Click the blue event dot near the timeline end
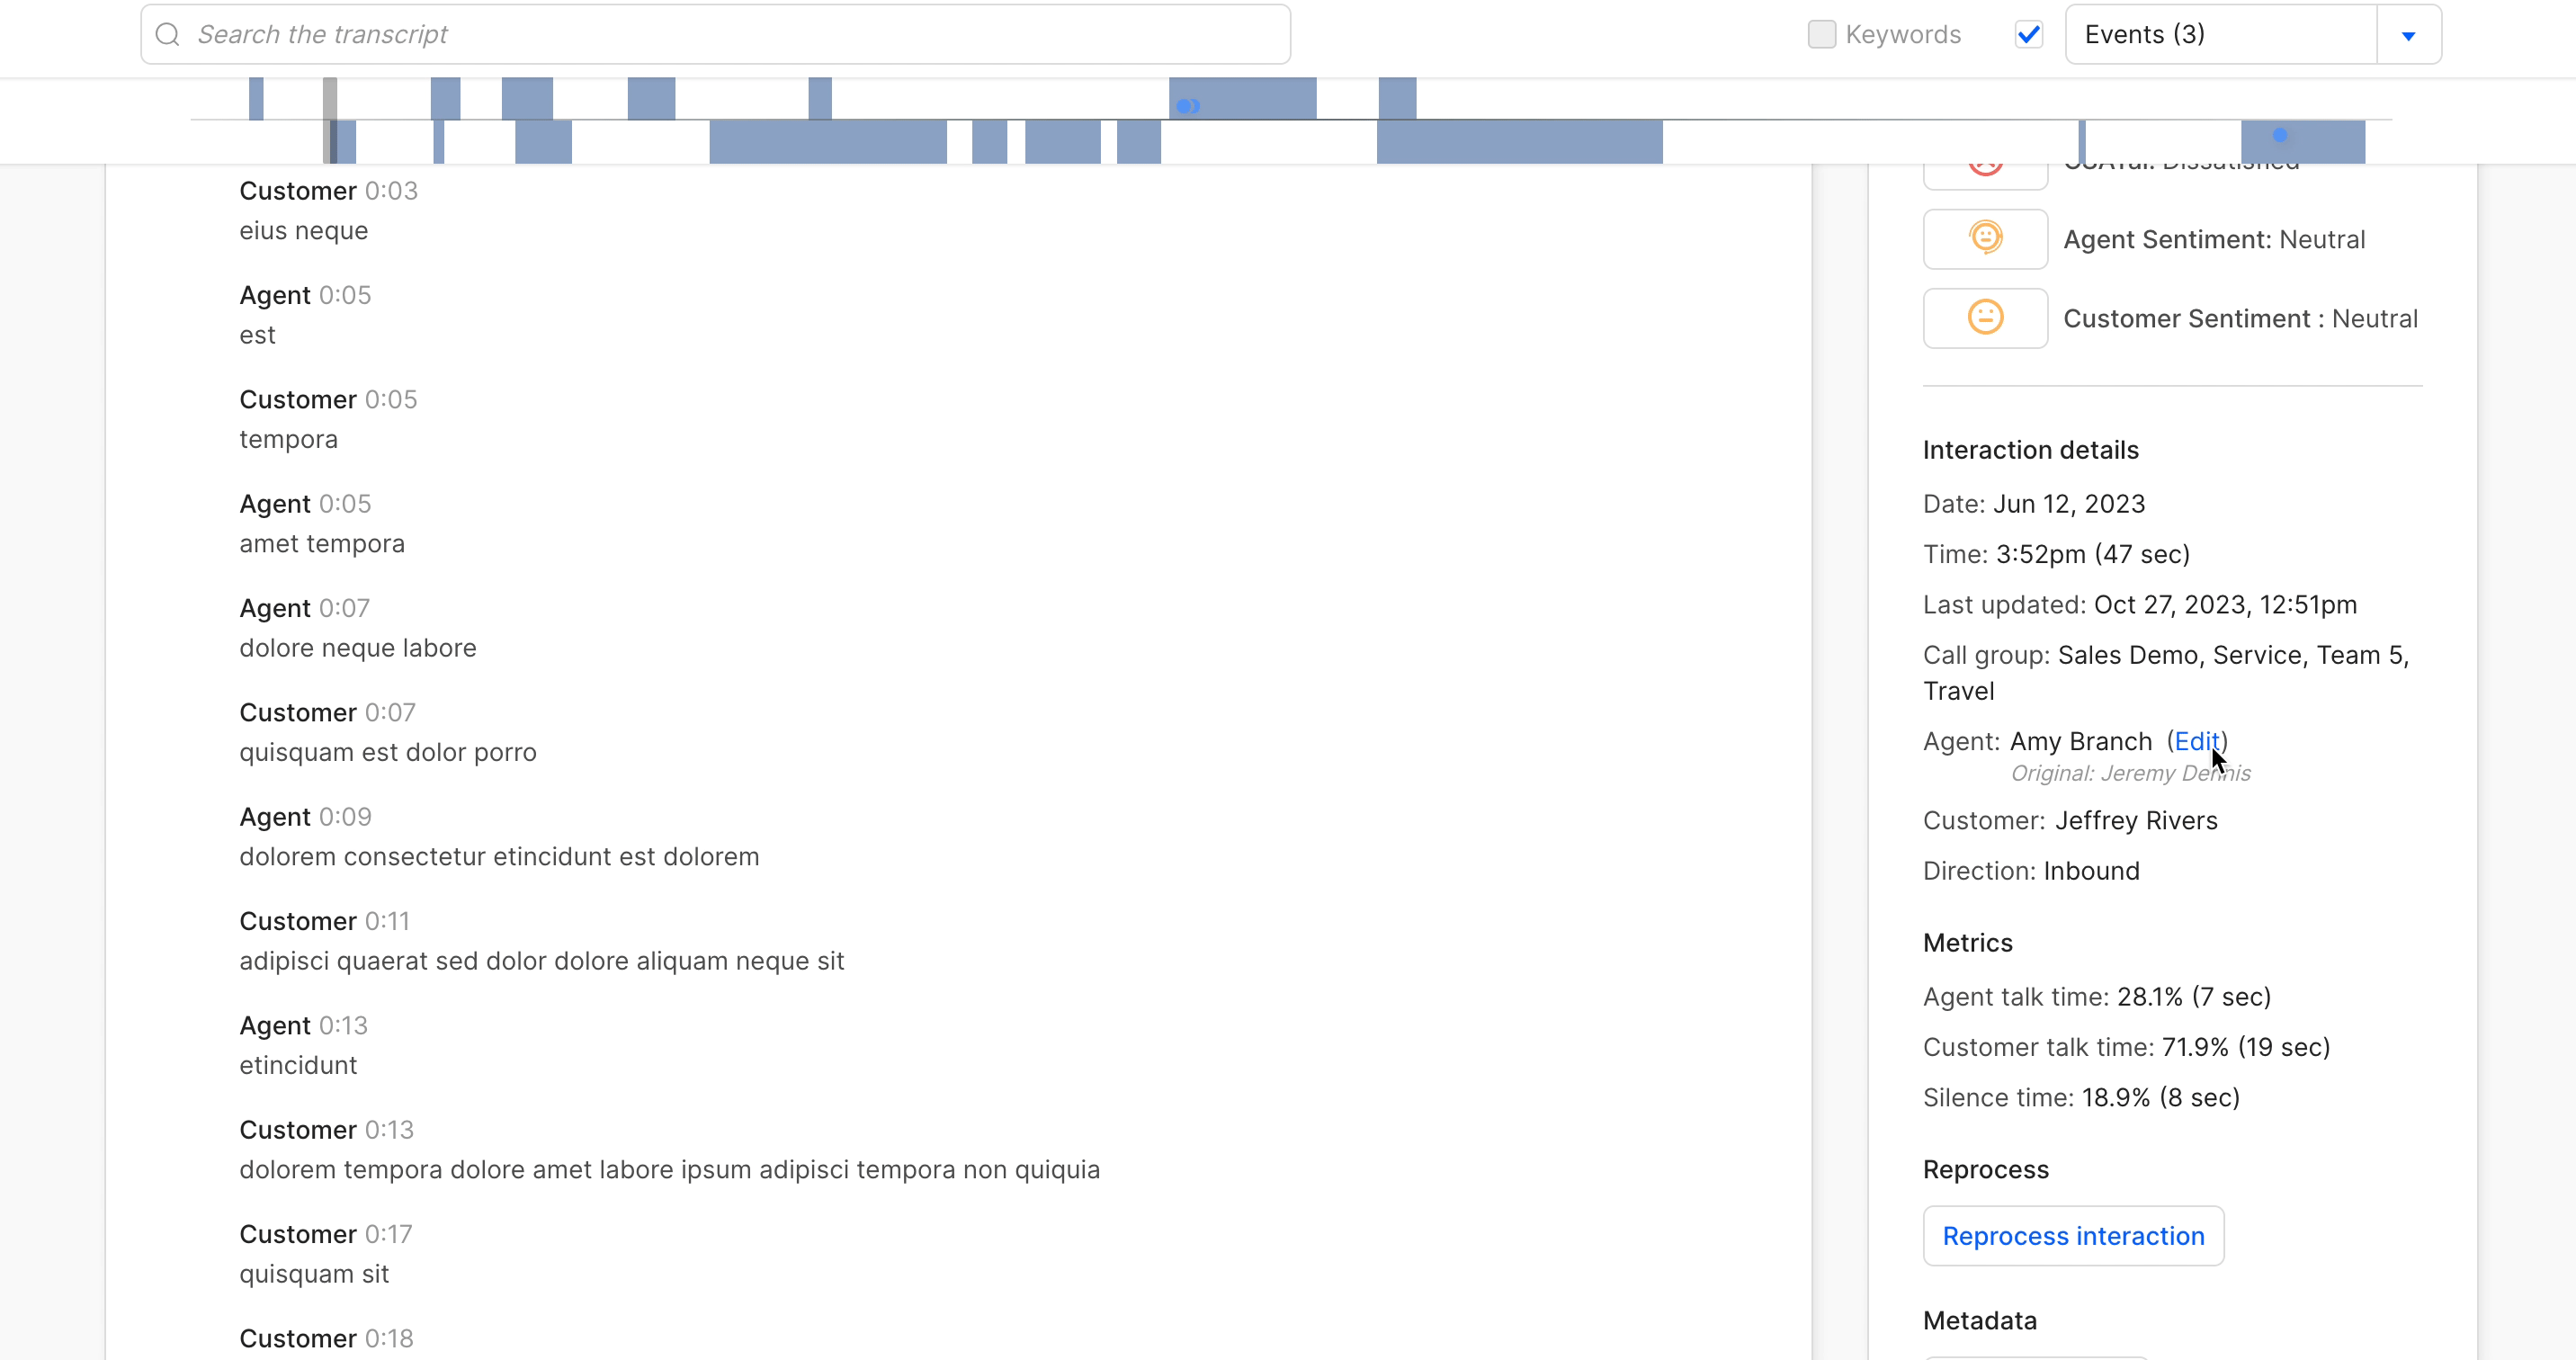Image resolution: width=2576 pixels, height=1360 pixels. [2280, 135]
